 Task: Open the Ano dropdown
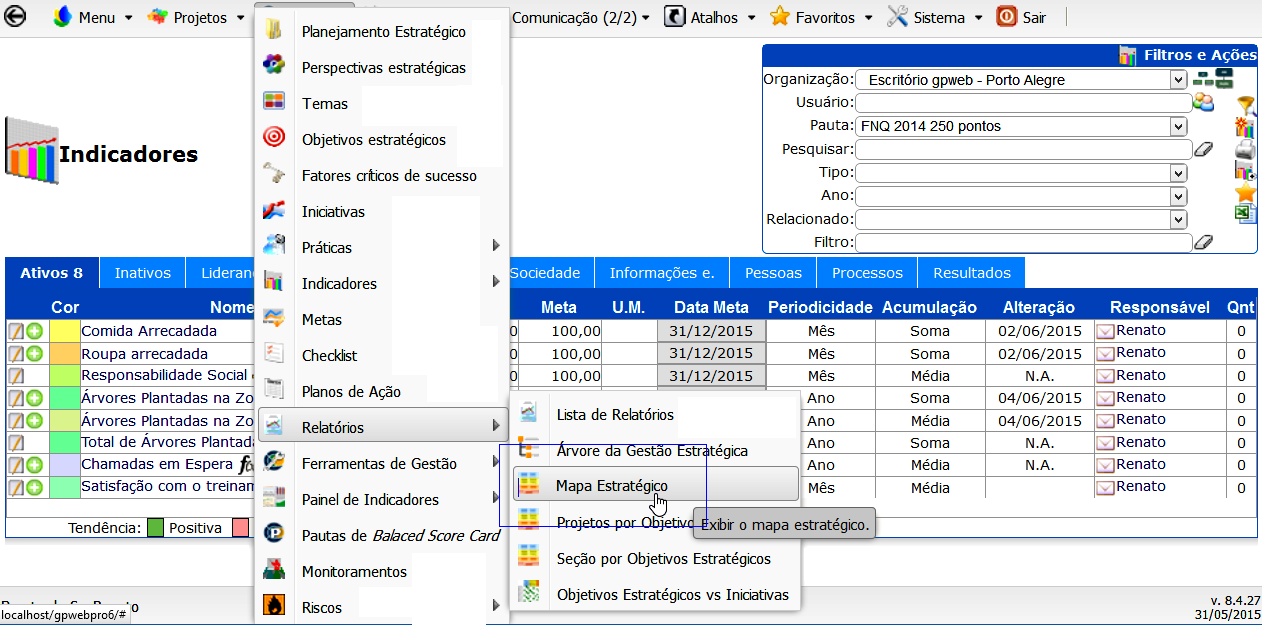[1021, 195]
